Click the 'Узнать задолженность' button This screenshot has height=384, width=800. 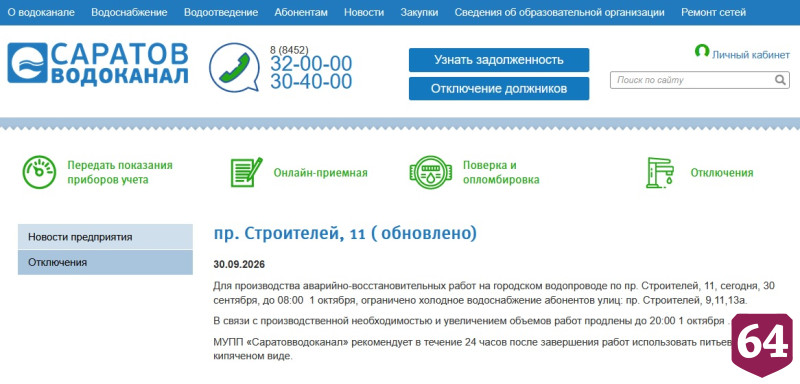tap(499, 60)
